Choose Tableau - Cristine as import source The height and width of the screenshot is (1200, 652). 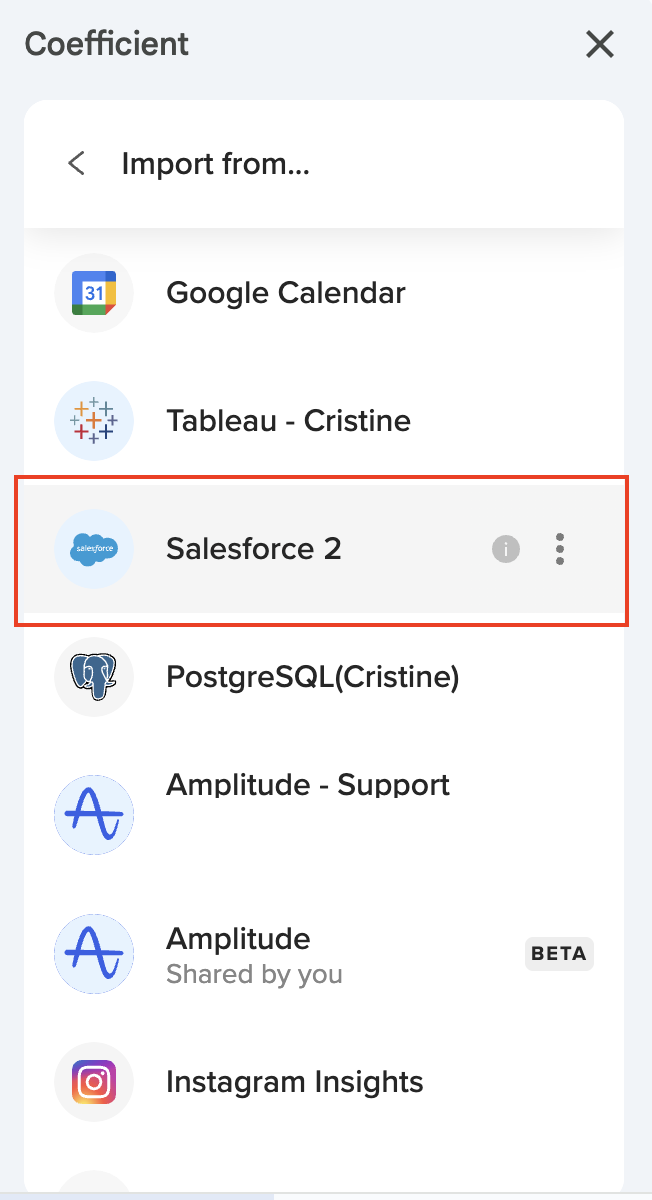click(x=287, y=420)
